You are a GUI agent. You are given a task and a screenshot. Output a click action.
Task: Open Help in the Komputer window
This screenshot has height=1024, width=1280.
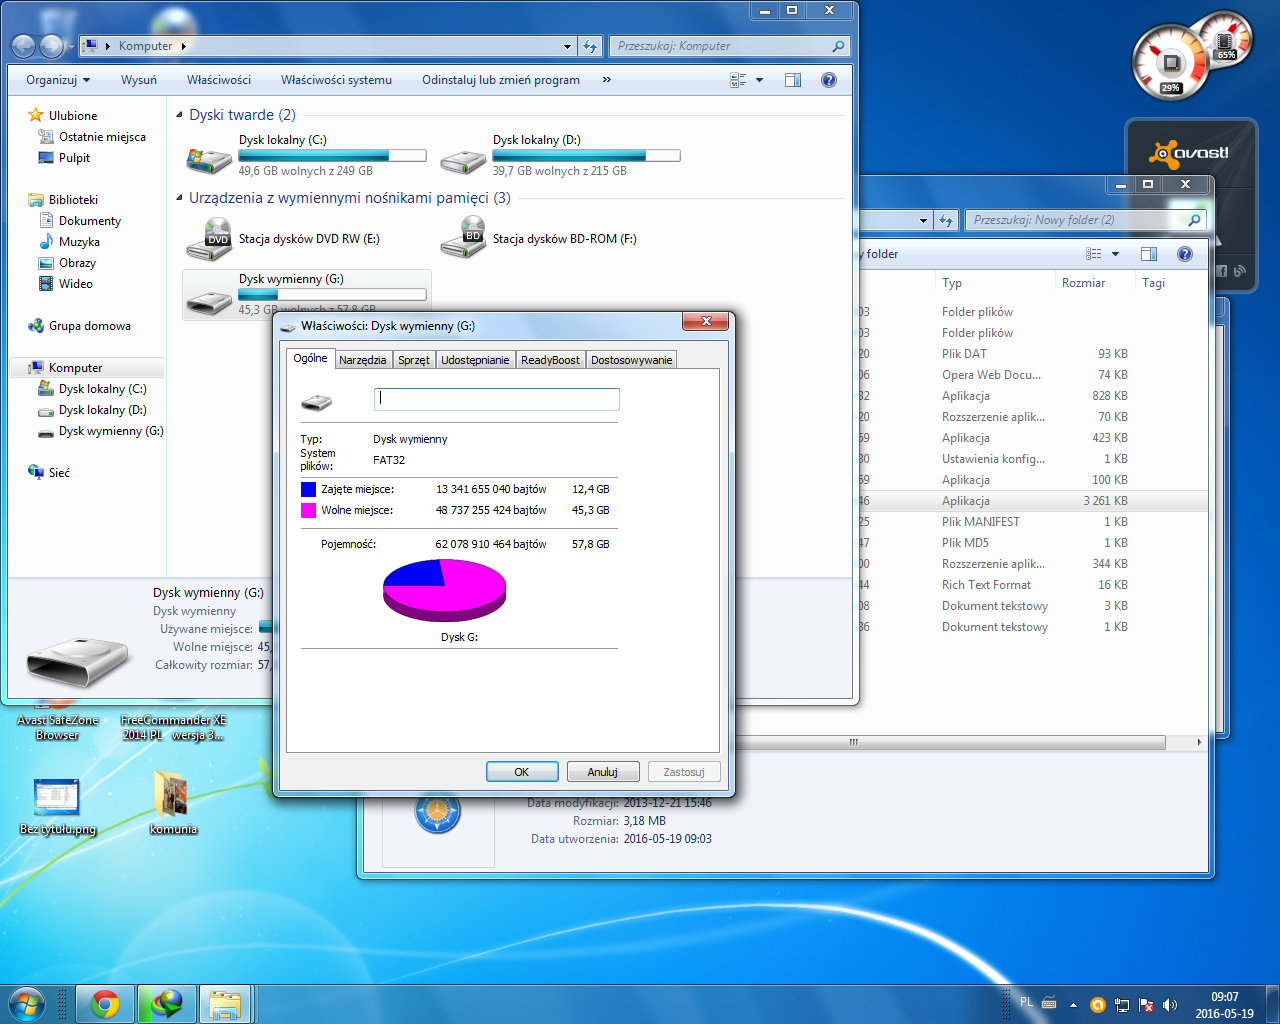click(829, 80)
